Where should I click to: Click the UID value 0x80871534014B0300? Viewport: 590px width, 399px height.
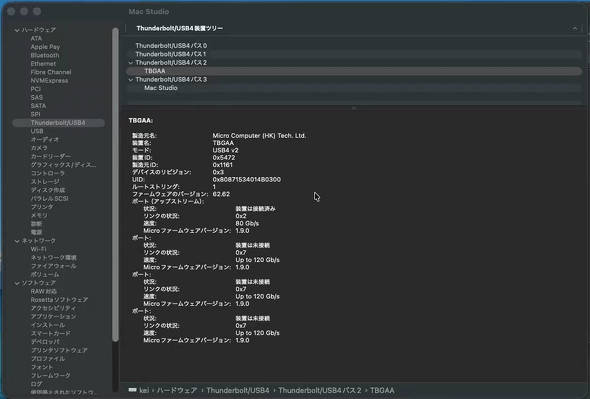(246, 180)
